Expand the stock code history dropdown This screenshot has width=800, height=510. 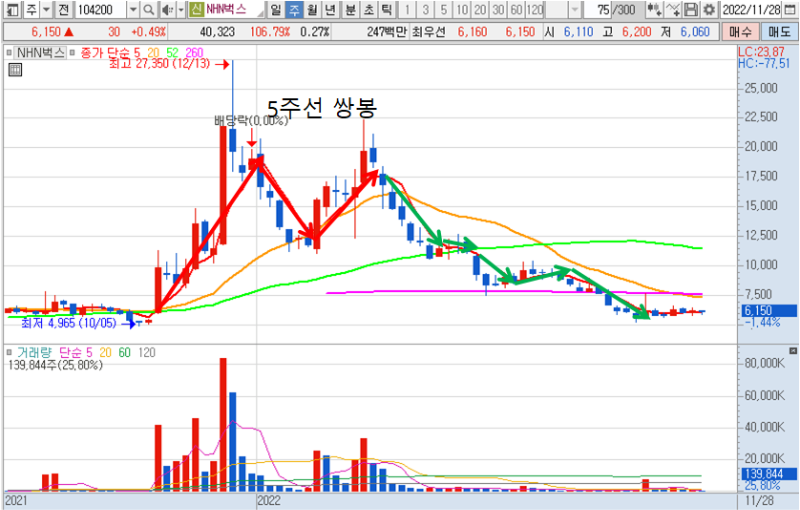click(133, 9)
